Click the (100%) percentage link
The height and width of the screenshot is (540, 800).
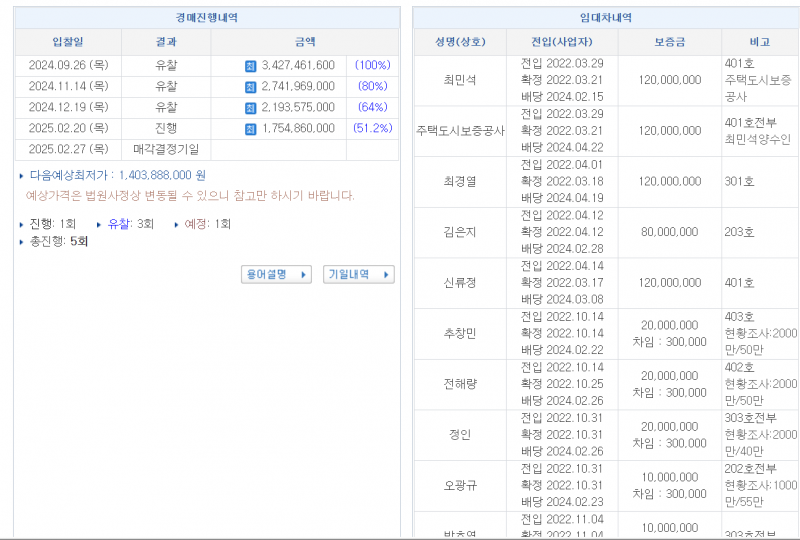pos(372,66)
